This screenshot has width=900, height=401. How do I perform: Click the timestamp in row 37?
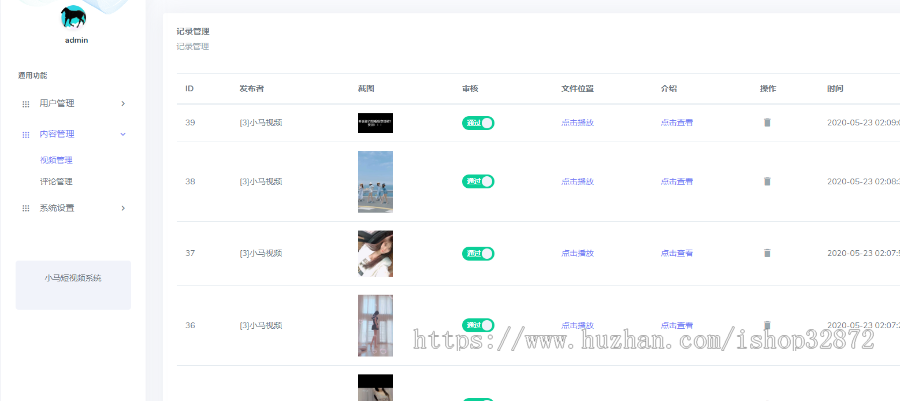(863, 253)
